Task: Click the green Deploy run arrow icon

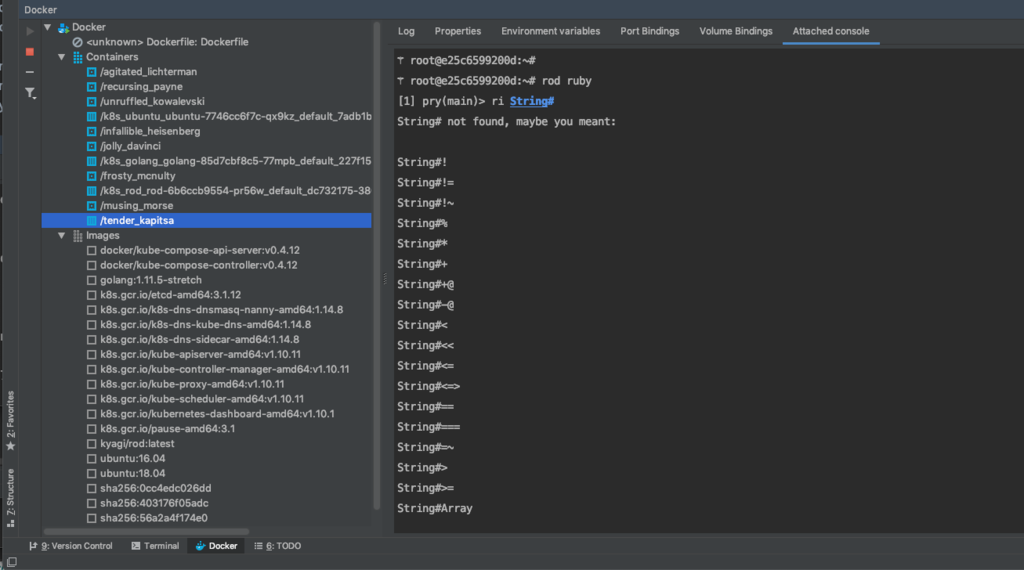Action: (x=30, y=31)
